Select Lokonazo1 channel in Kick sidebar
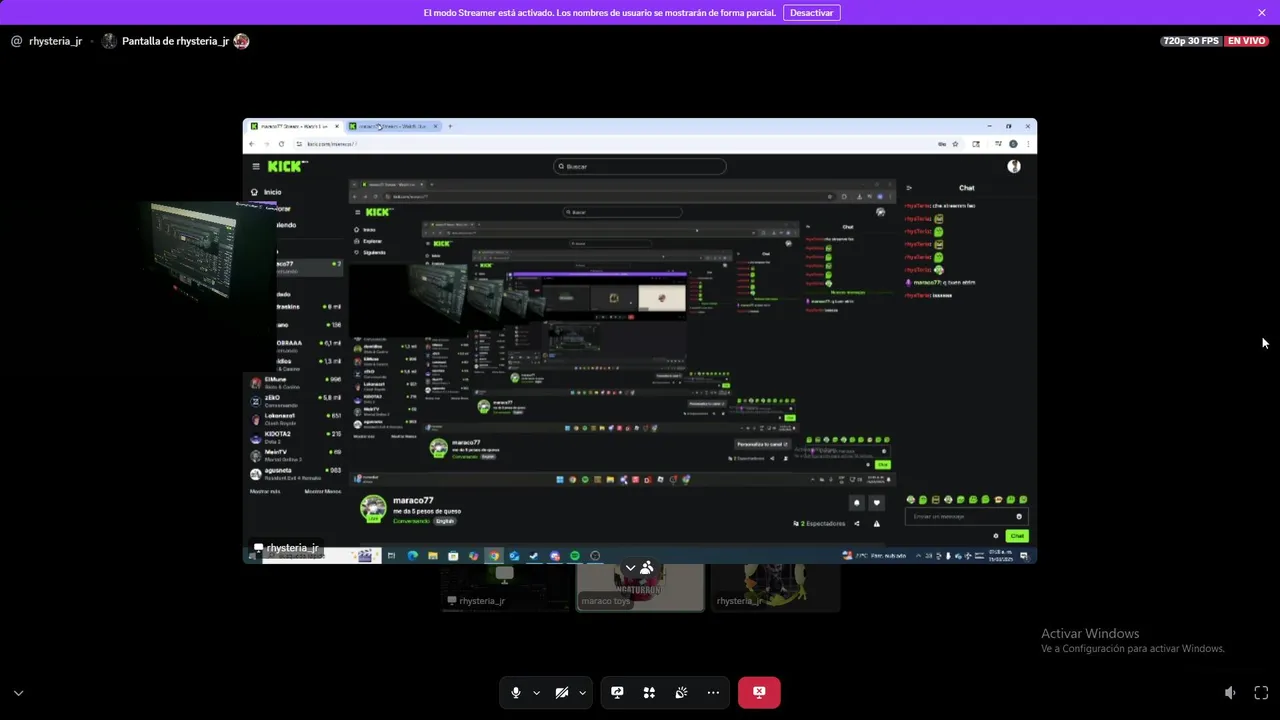This screenshot has height=720, width=1280. pyautogui.click(x=296, y=419)
